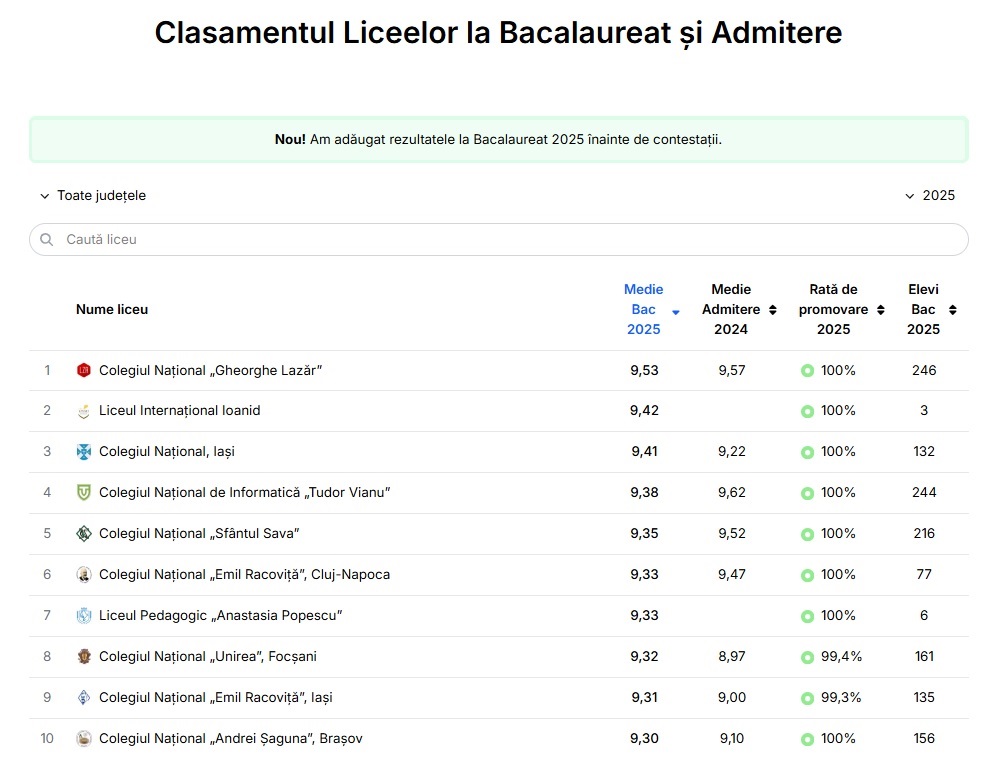Click green pass-rate circle for Sfântul Sava
This screenshot has height=759, width=988.
tap(807, 535)
